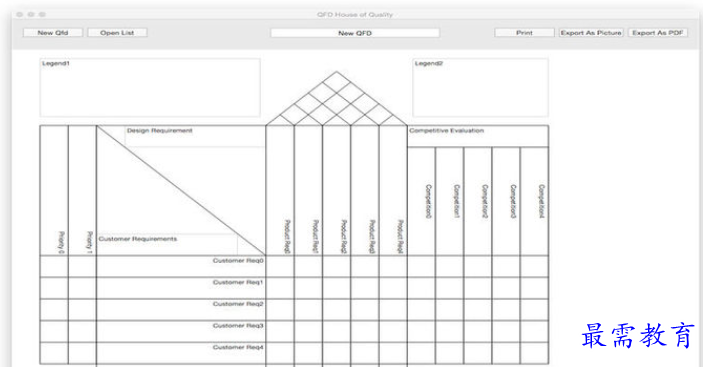Click the Priority 0 column header
This screenshot has width=703, height=367.
point(54,190)
